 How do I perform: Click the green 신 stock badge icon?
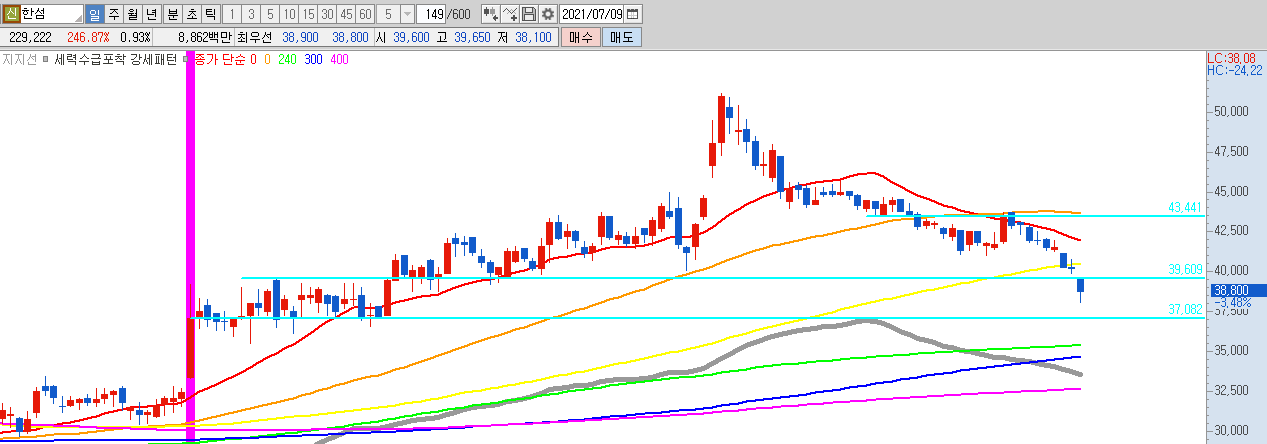[12, 15]
